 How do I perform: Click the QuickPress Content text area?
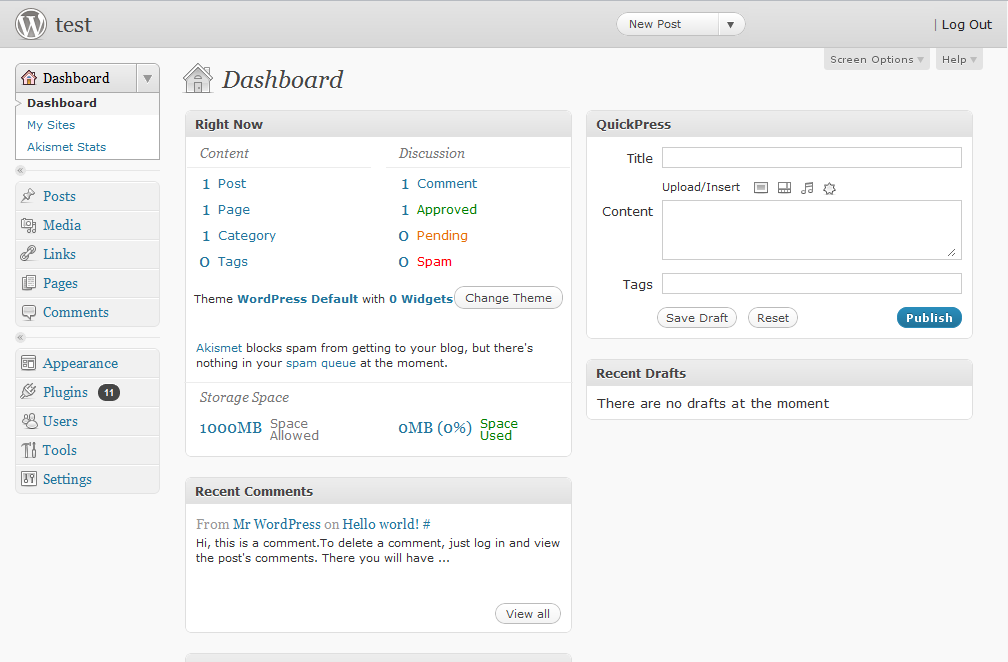[x=812, y=230]
